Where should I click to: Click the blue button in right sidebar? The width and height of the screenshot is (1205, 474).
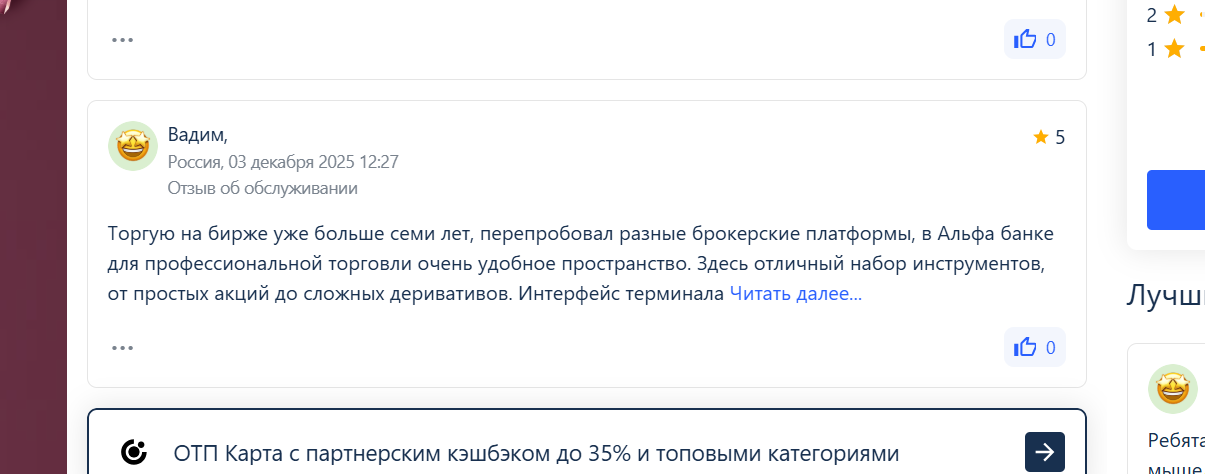(1178, 200)
